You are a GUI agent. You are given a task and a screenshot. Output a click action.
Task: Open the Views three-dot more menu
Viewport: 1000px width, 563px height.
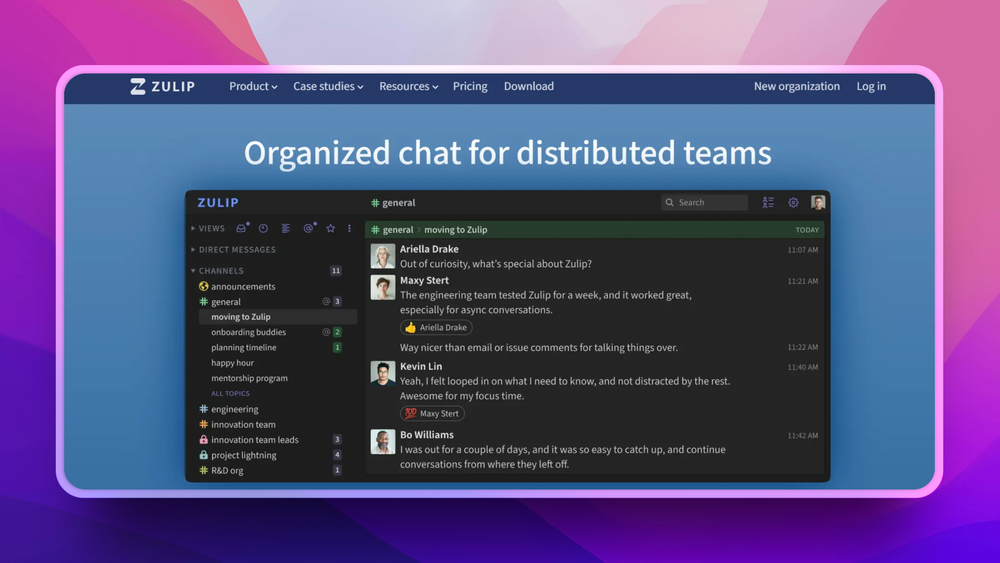(x=349, y=228)
